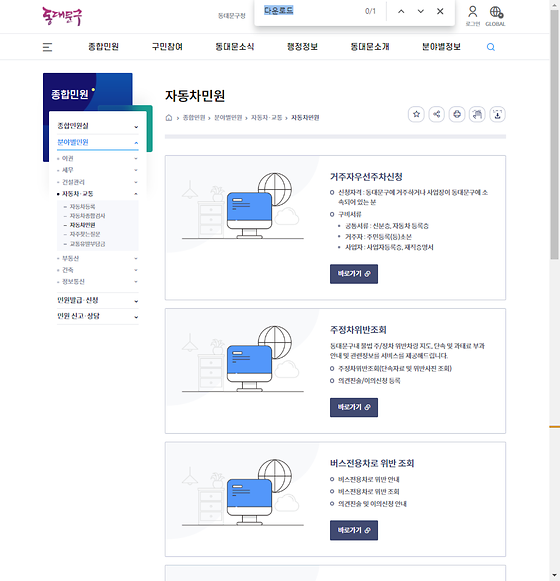Click the 주정차위반조회 card illustration
The width and height of the screenshot is (560, 581).
tap(242, 359)
